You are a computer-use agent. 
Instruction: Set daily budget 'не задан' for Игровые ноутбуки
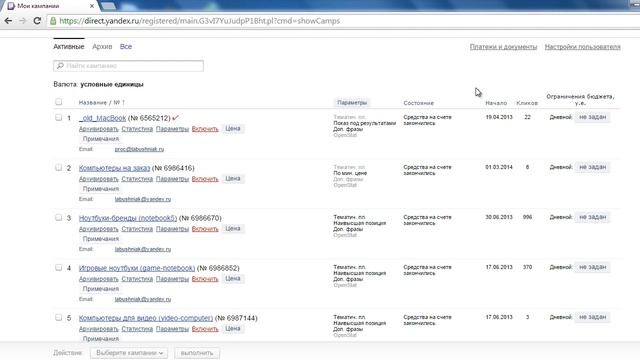(x=593, y=267)
